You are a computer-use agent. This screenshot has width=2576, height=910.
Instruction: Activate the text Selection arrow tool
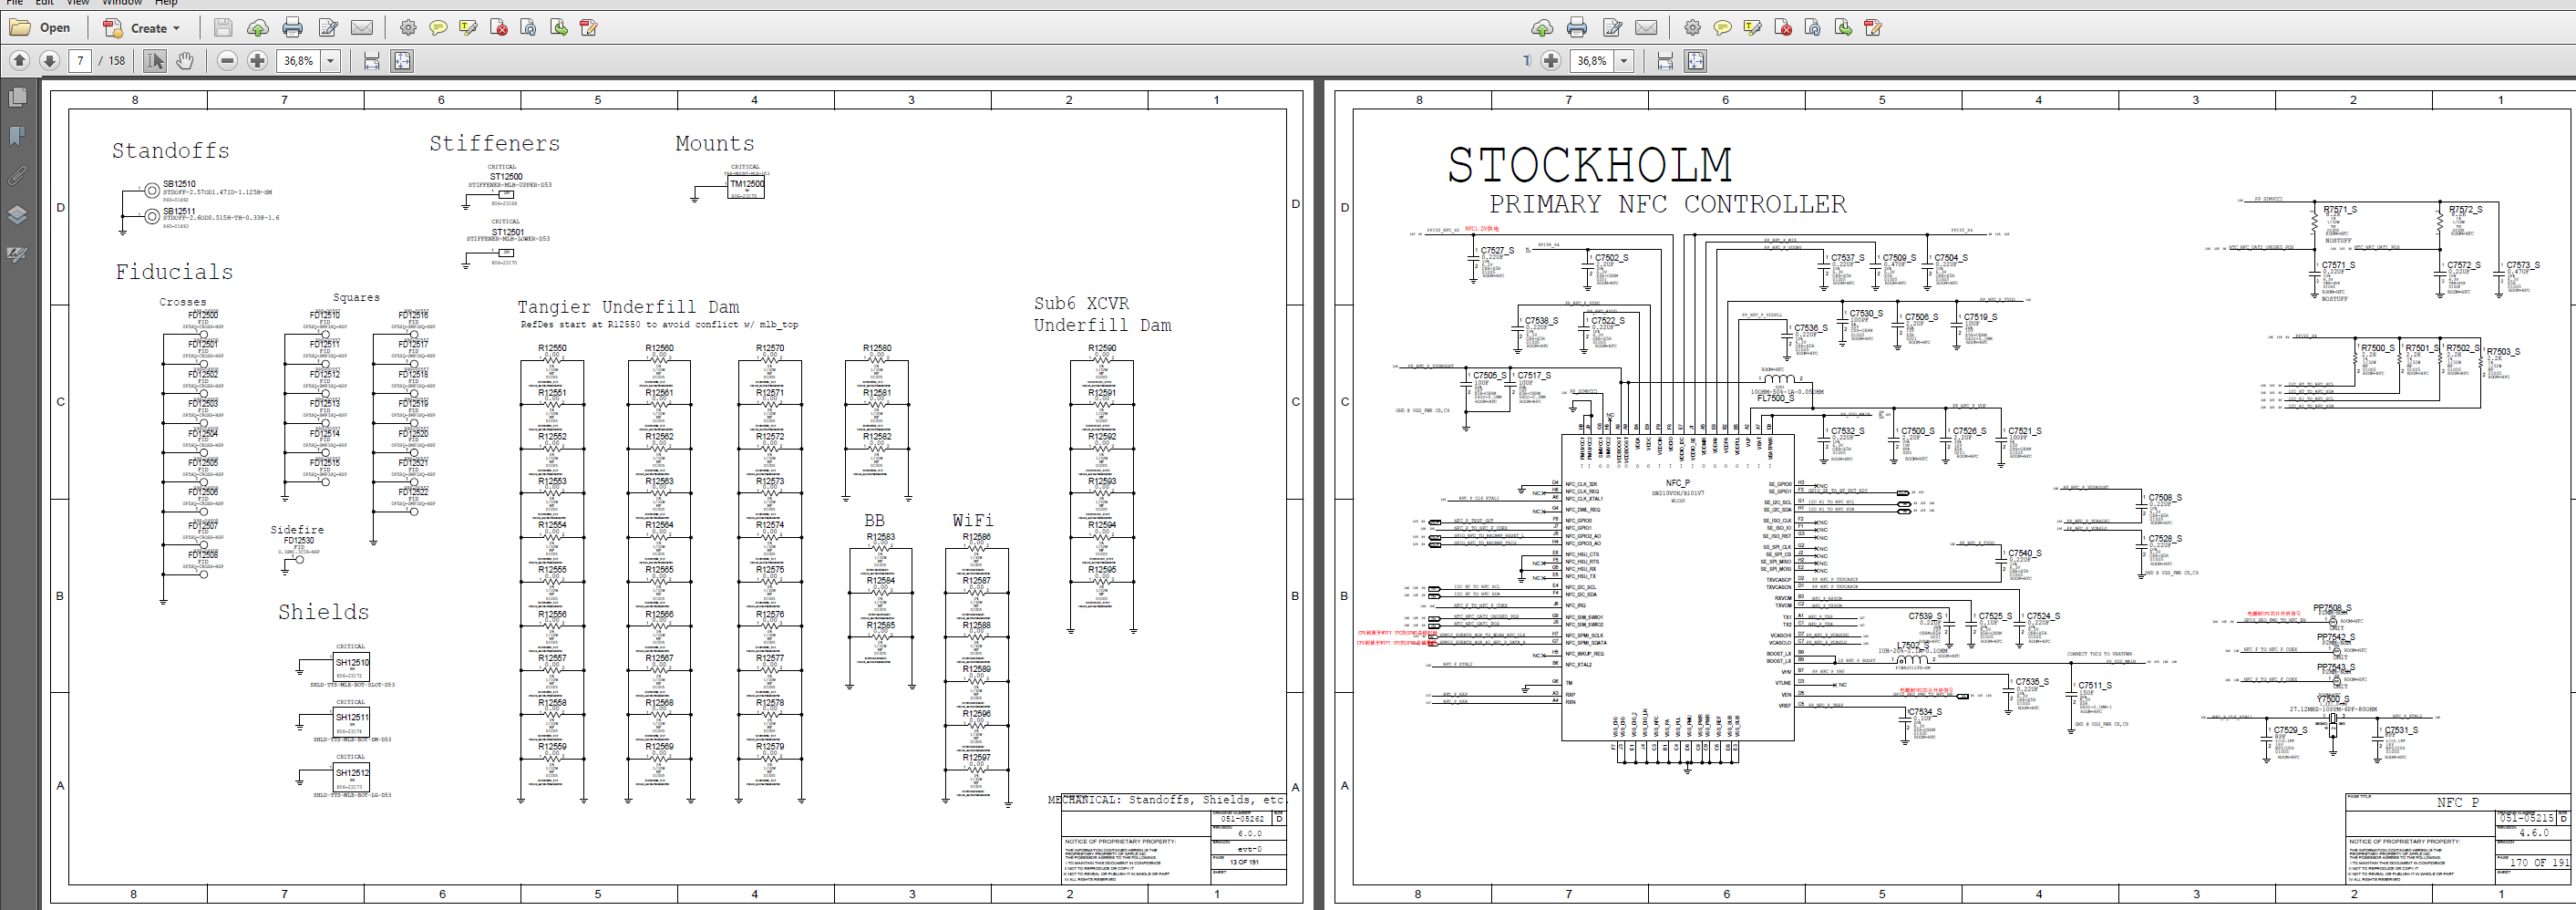point(154,61)
